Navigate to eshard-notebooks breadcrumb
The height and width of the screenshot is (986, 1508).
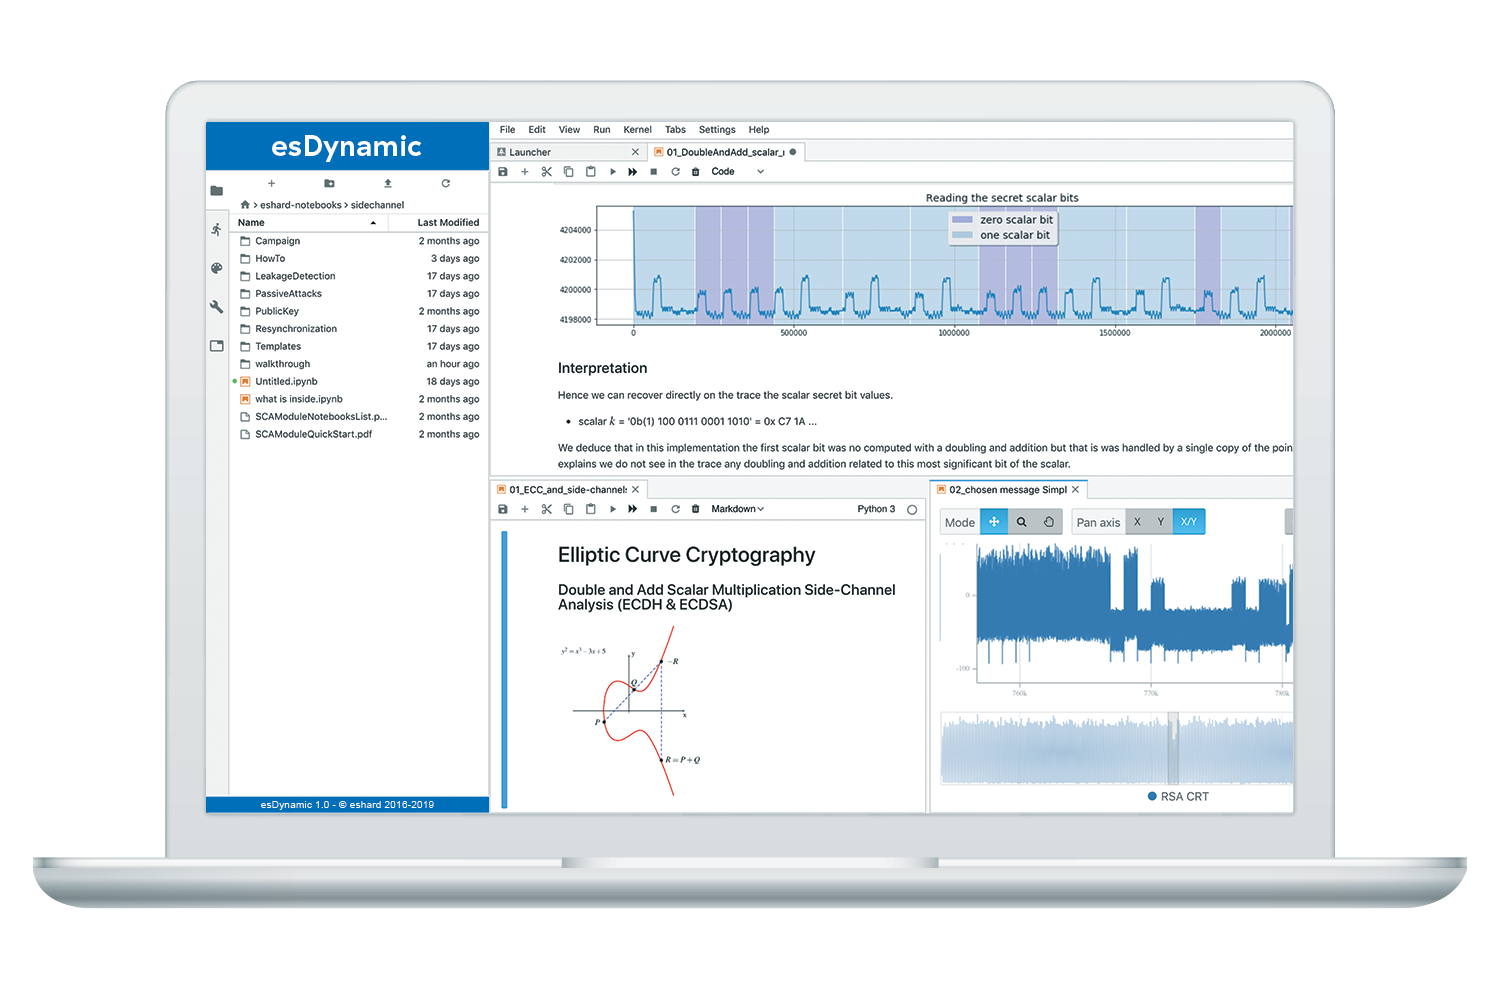(300, 205)
